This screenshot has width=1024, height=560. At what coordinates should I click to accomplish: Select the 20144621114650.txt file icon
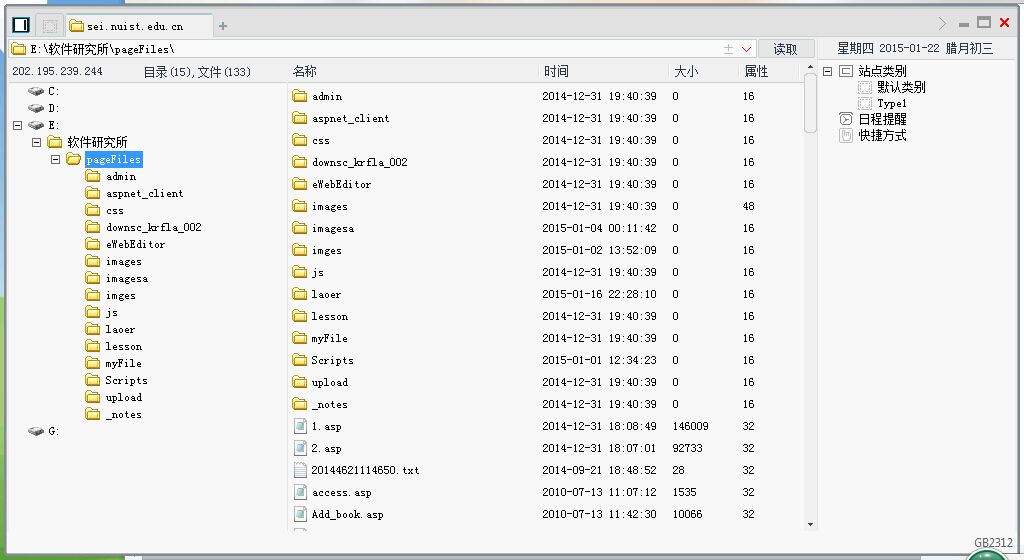[300, 470]
